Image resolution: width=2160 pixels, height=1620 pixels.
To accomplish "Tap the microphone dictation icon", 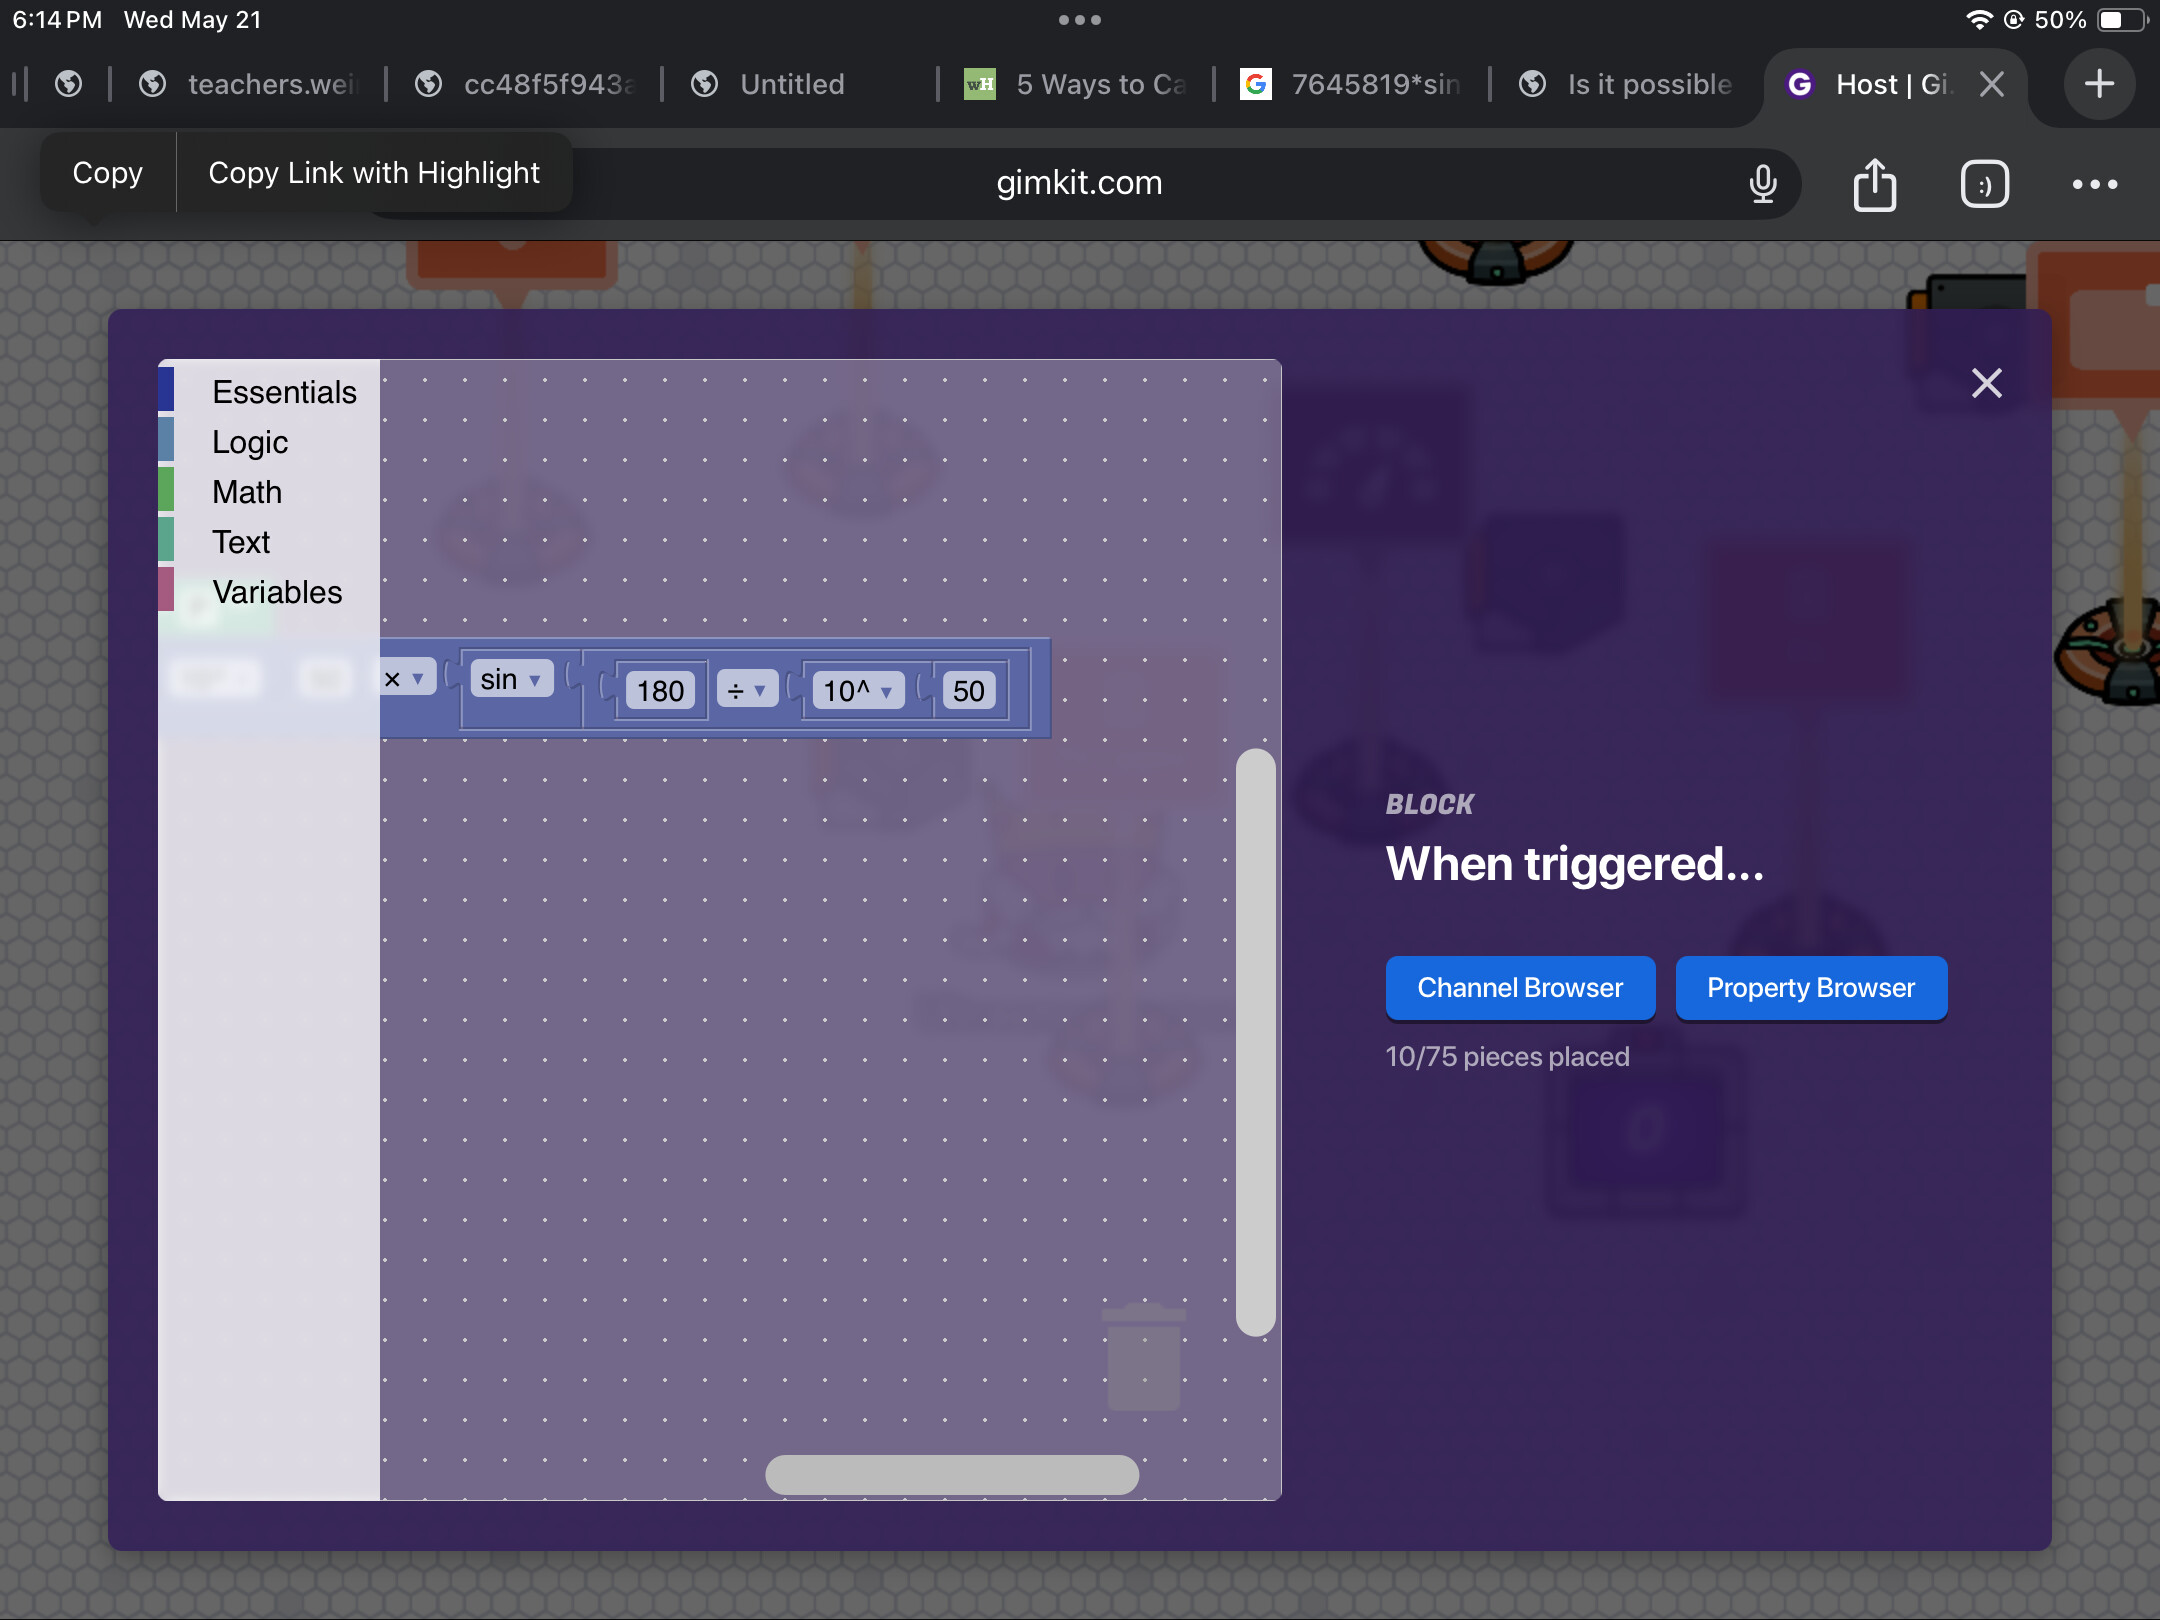I will coord(1763,184).
